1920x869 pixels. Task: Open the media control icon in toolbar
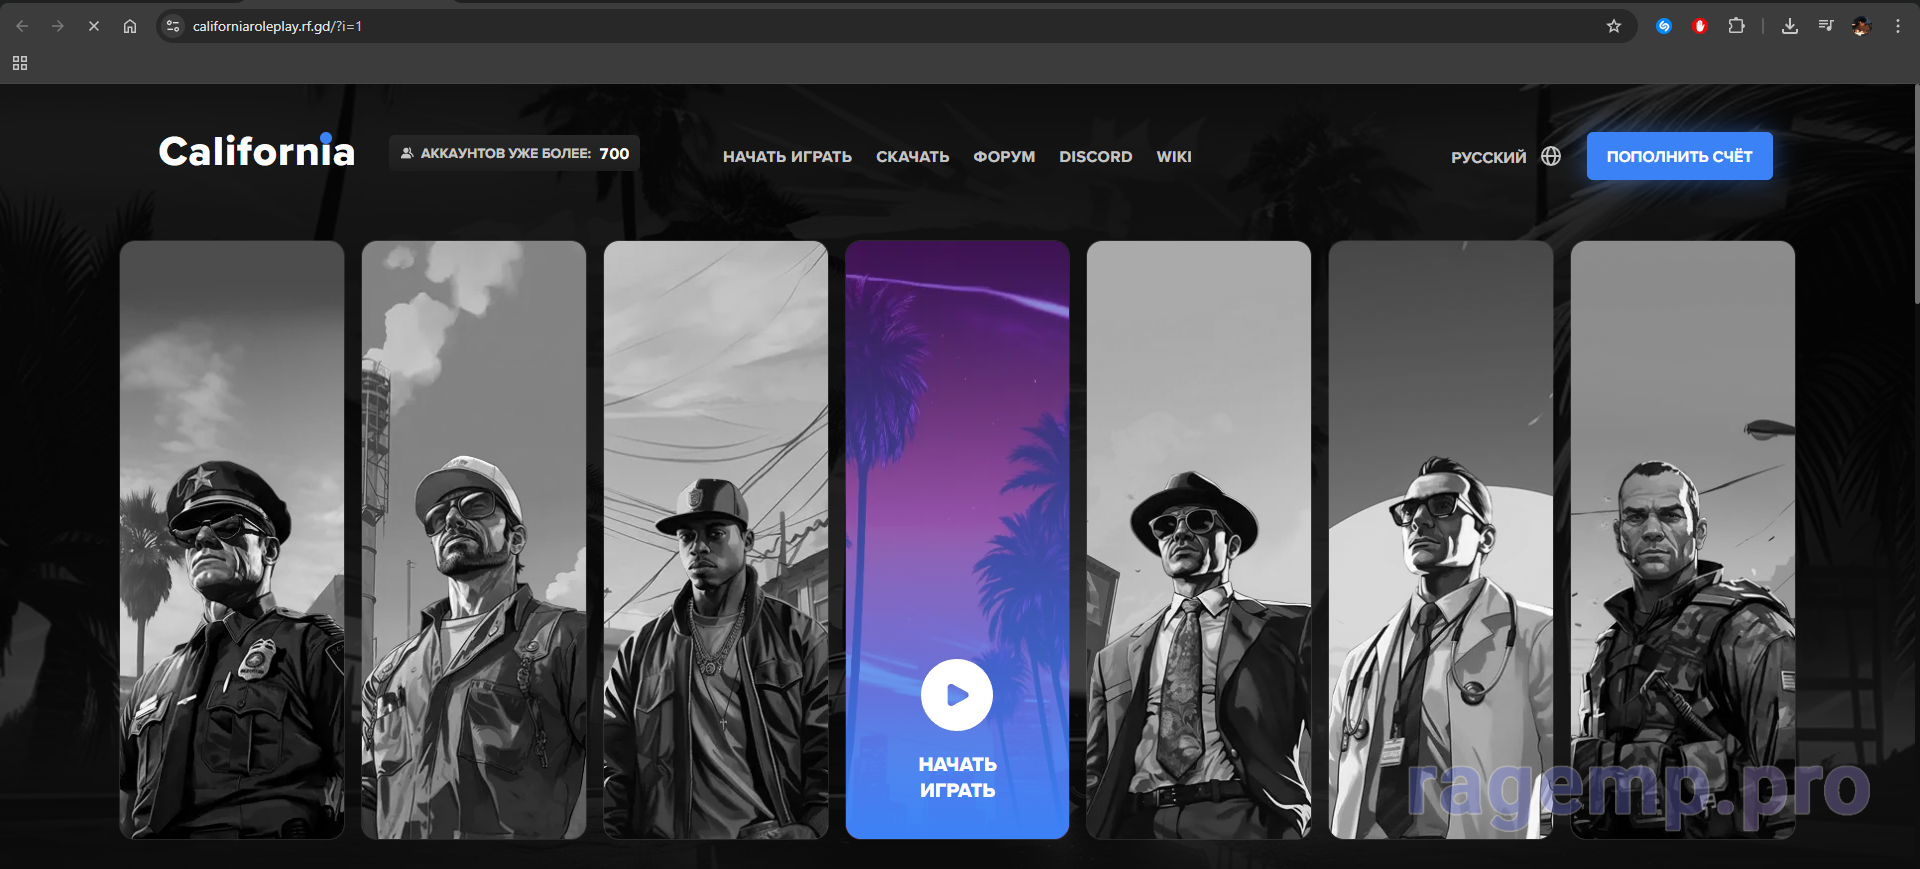coord(1826,26)
